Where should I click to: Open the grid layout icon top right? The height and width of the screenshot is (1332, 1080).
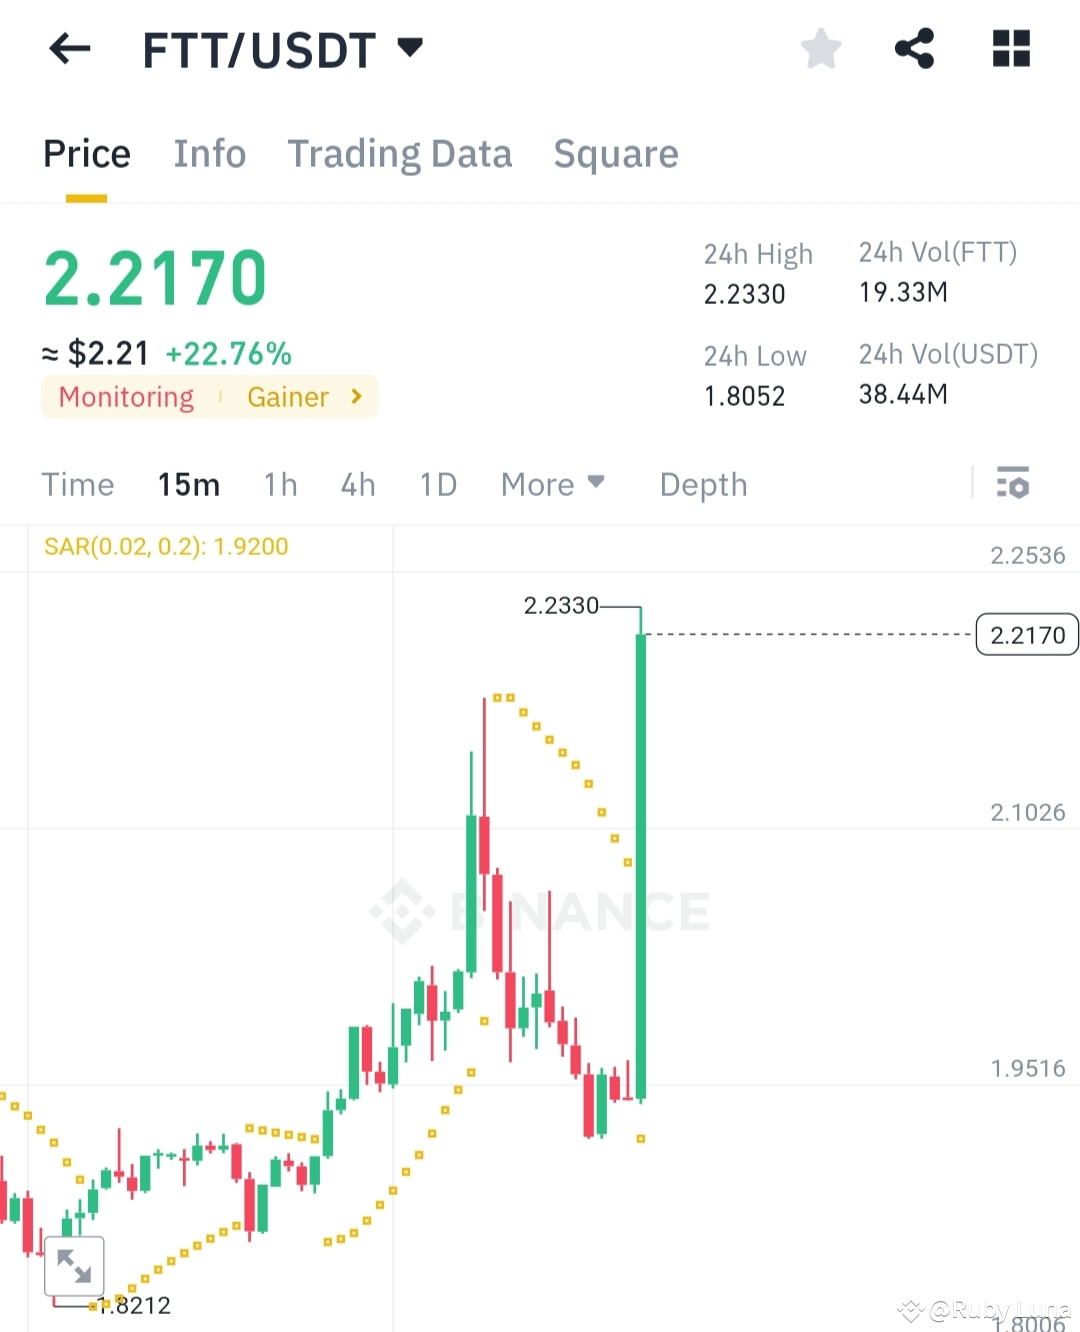click(1010, 48)
